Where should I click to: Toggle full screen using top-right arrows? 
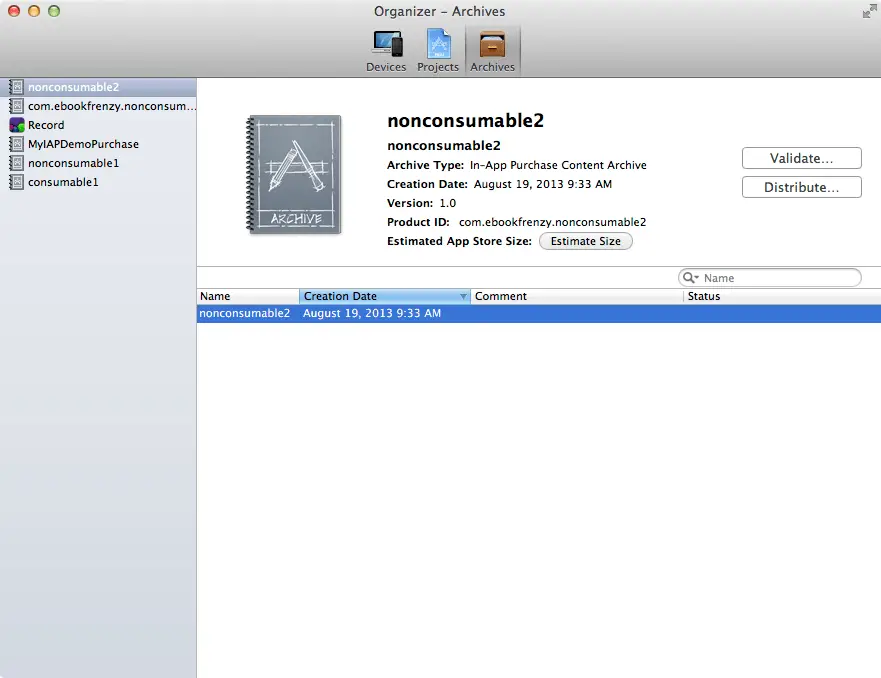coord(868,12)
